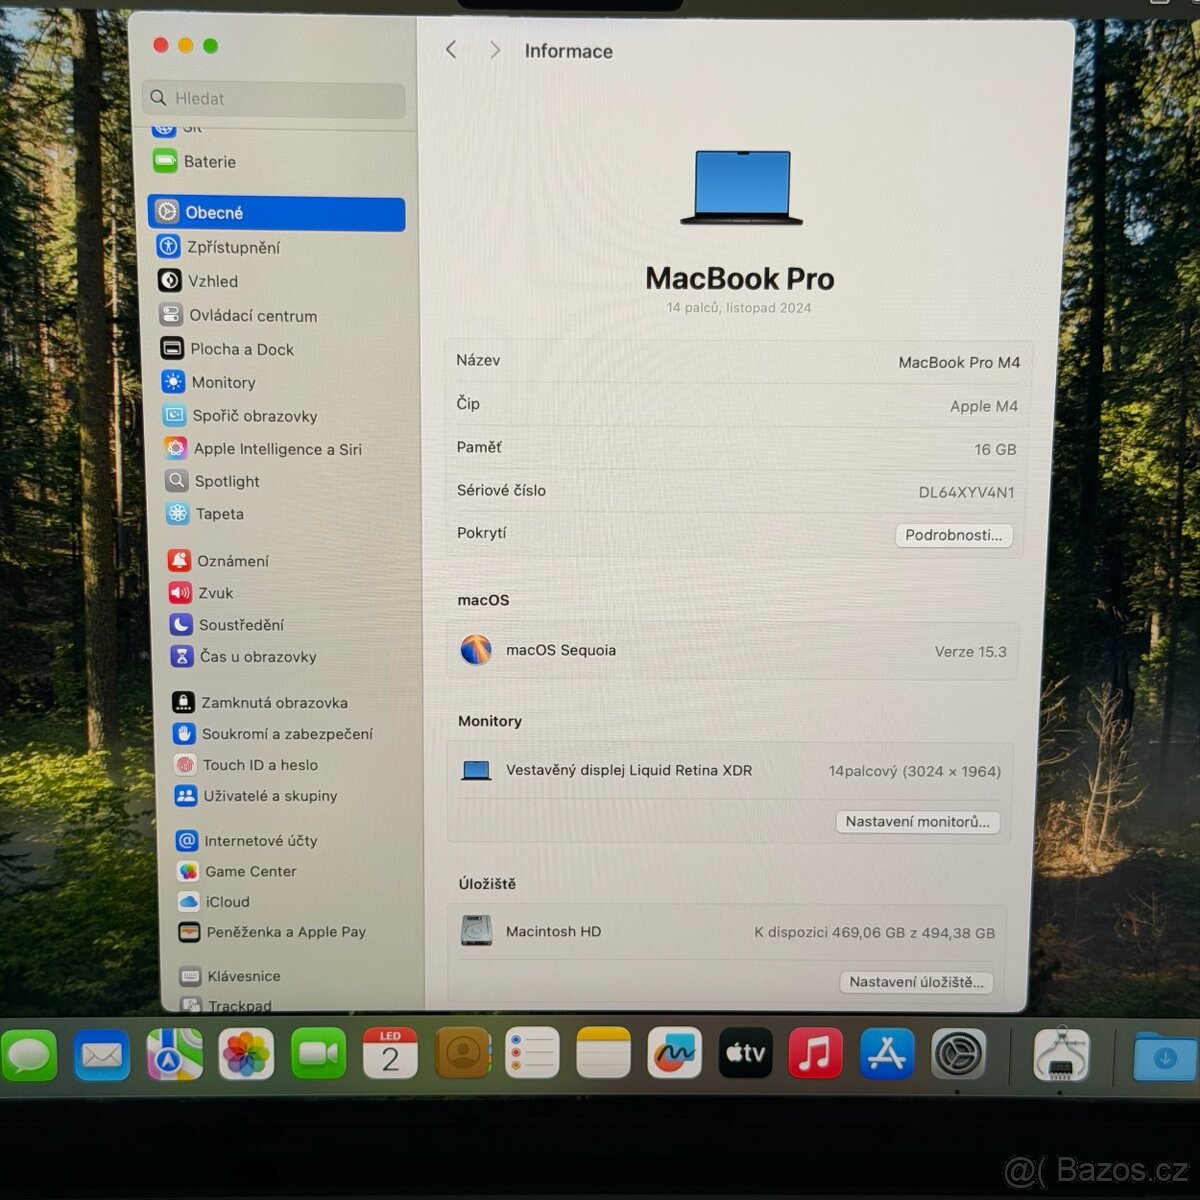Open Peněženka a Apple Pay icon
Image resolution: width=1200 pixels, height=1200 pixels.
pos(189,932)
